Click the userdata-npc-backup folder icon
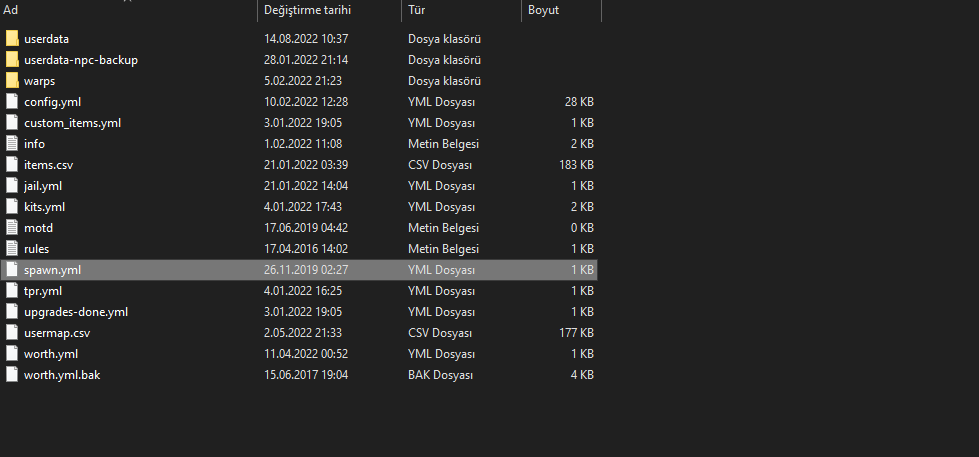 point(12,60)
